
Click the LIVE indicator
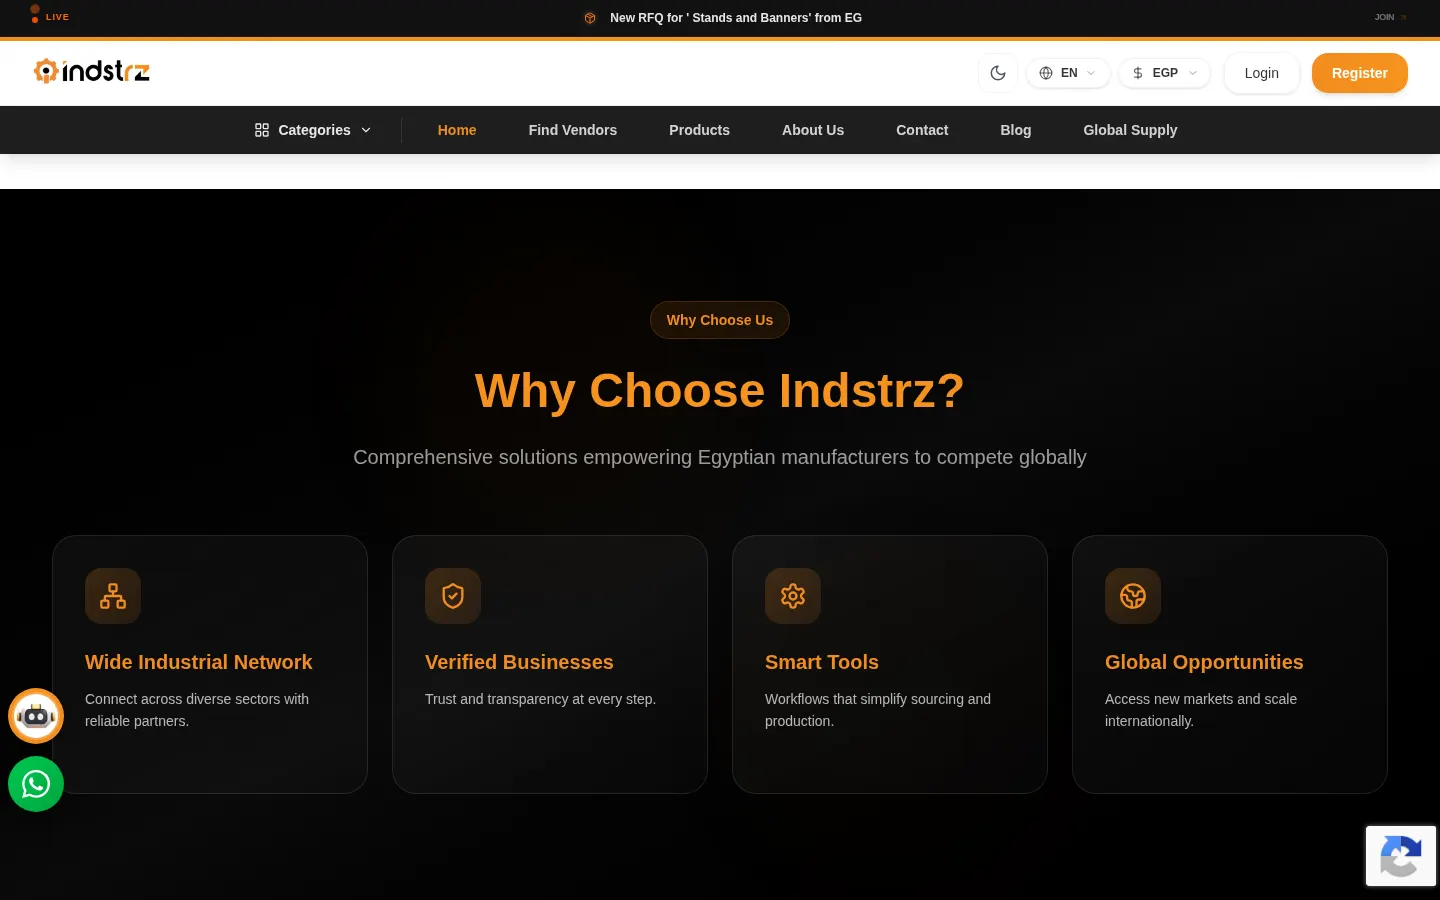[x=50, y=17]
